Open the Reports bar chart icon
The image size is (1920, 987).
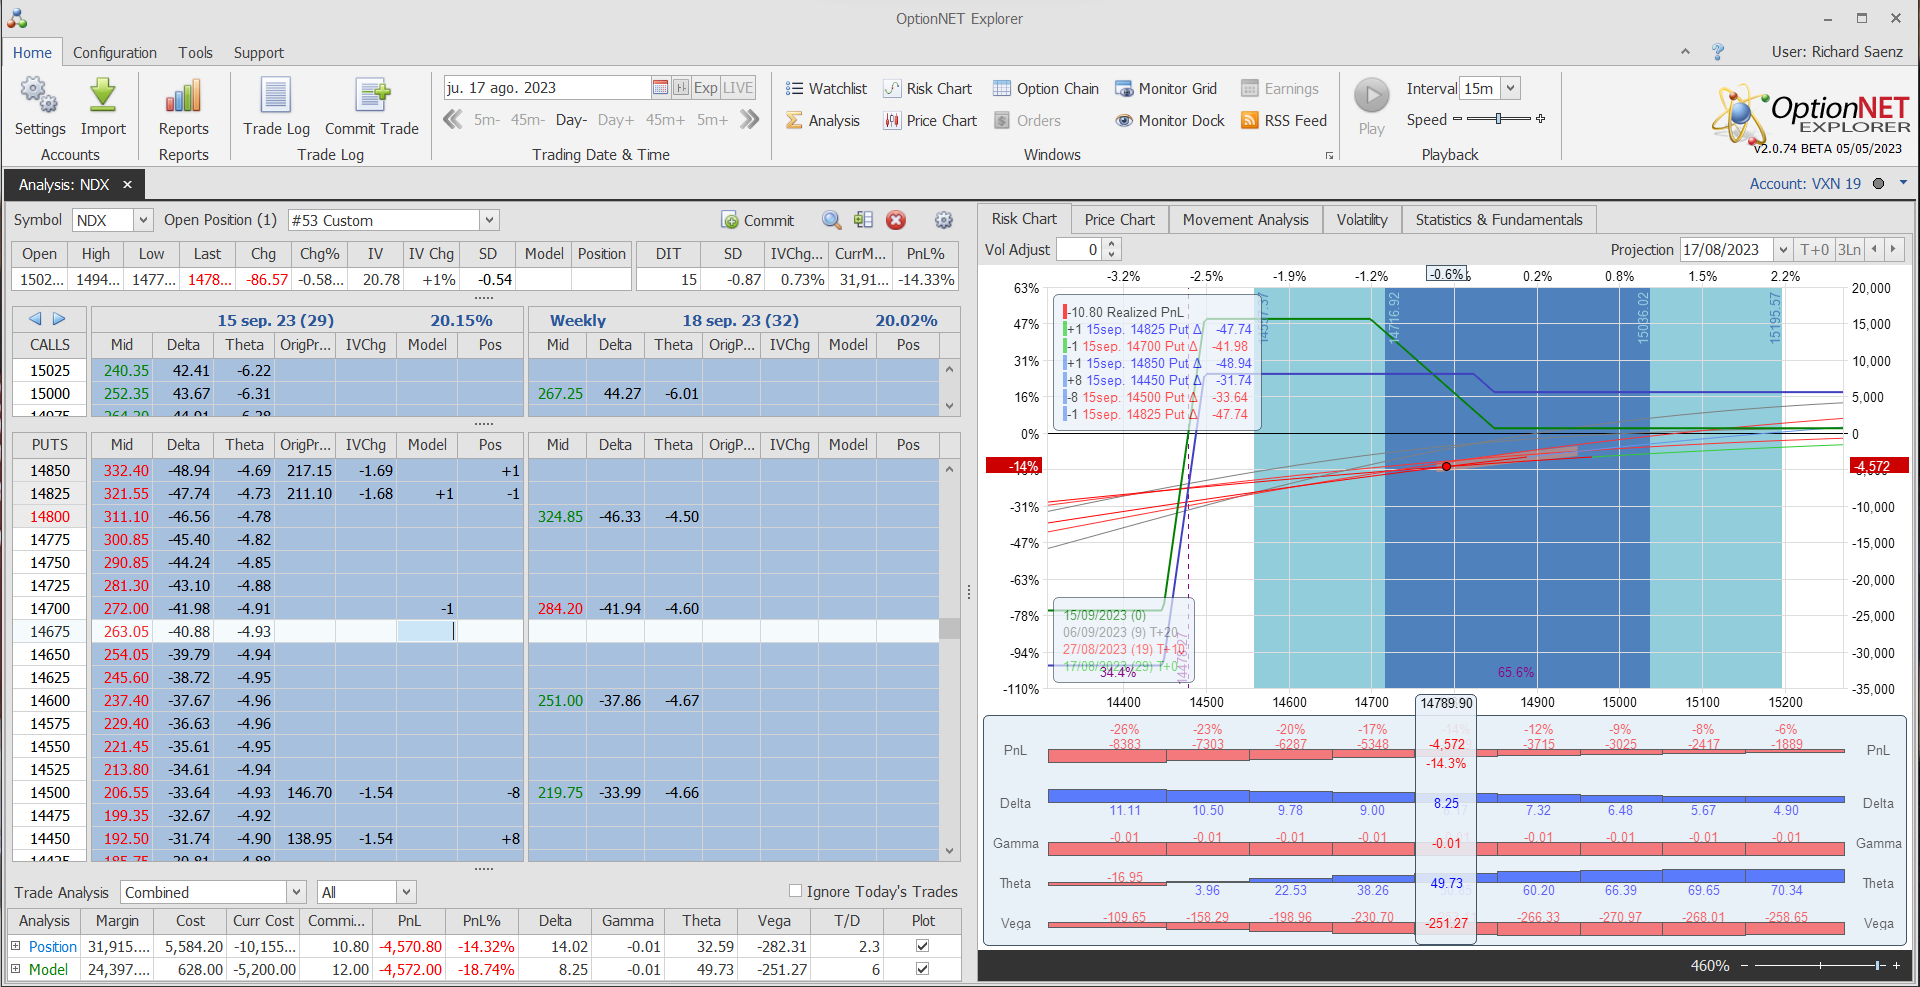click(184, 95)
